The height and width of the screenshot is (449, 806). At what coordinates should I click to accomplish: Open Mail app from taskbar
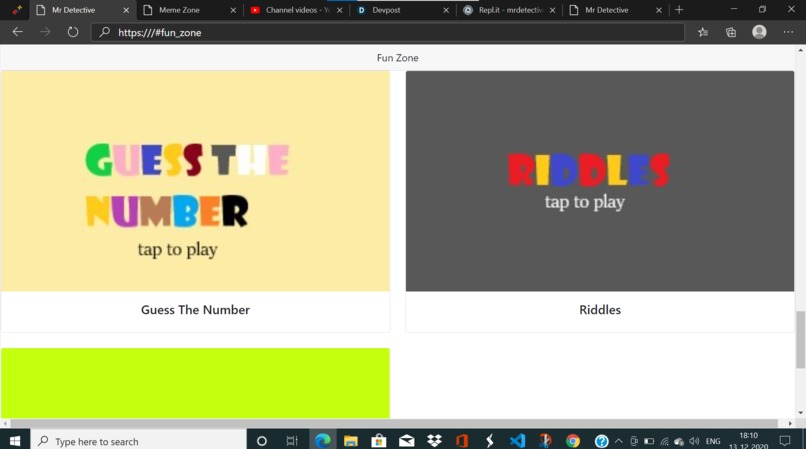[x=407, y=441]
